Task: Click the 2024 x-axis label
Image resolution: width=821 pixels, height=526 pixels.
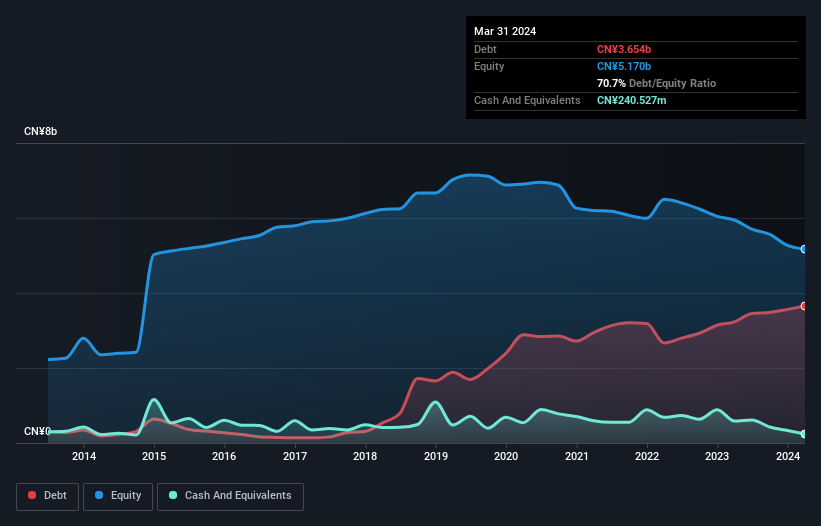Action: 787,457
